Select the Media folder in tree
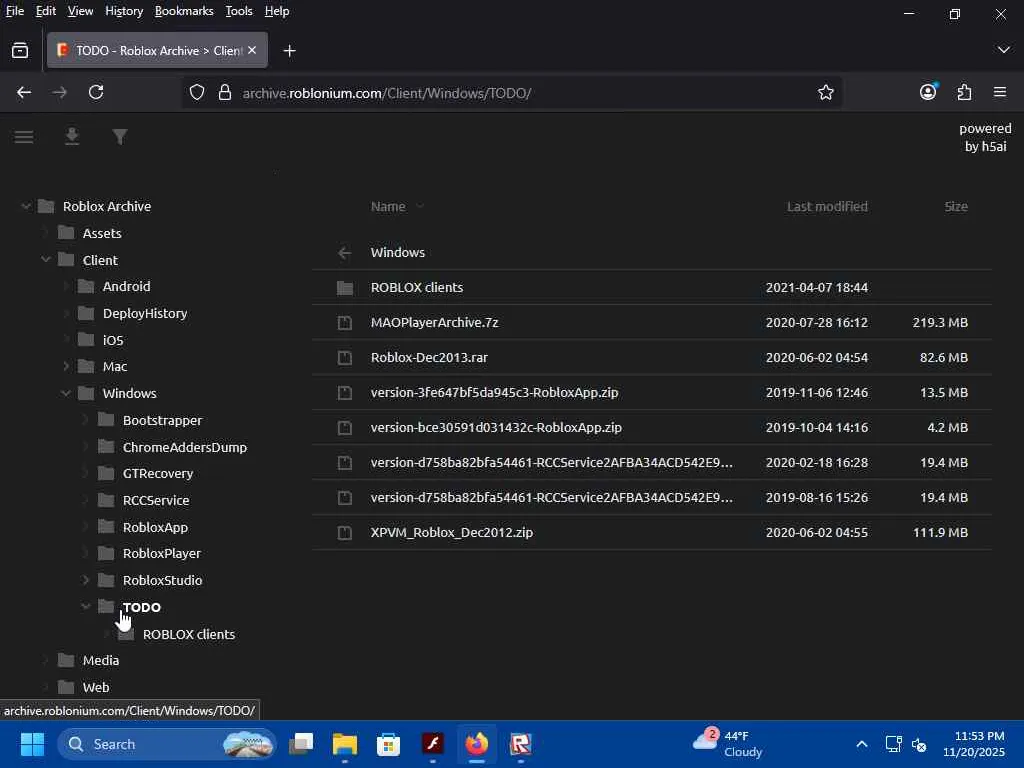The height and width of the screenshot is (768, 1024). pyautogui.click(x=101, y=660)
